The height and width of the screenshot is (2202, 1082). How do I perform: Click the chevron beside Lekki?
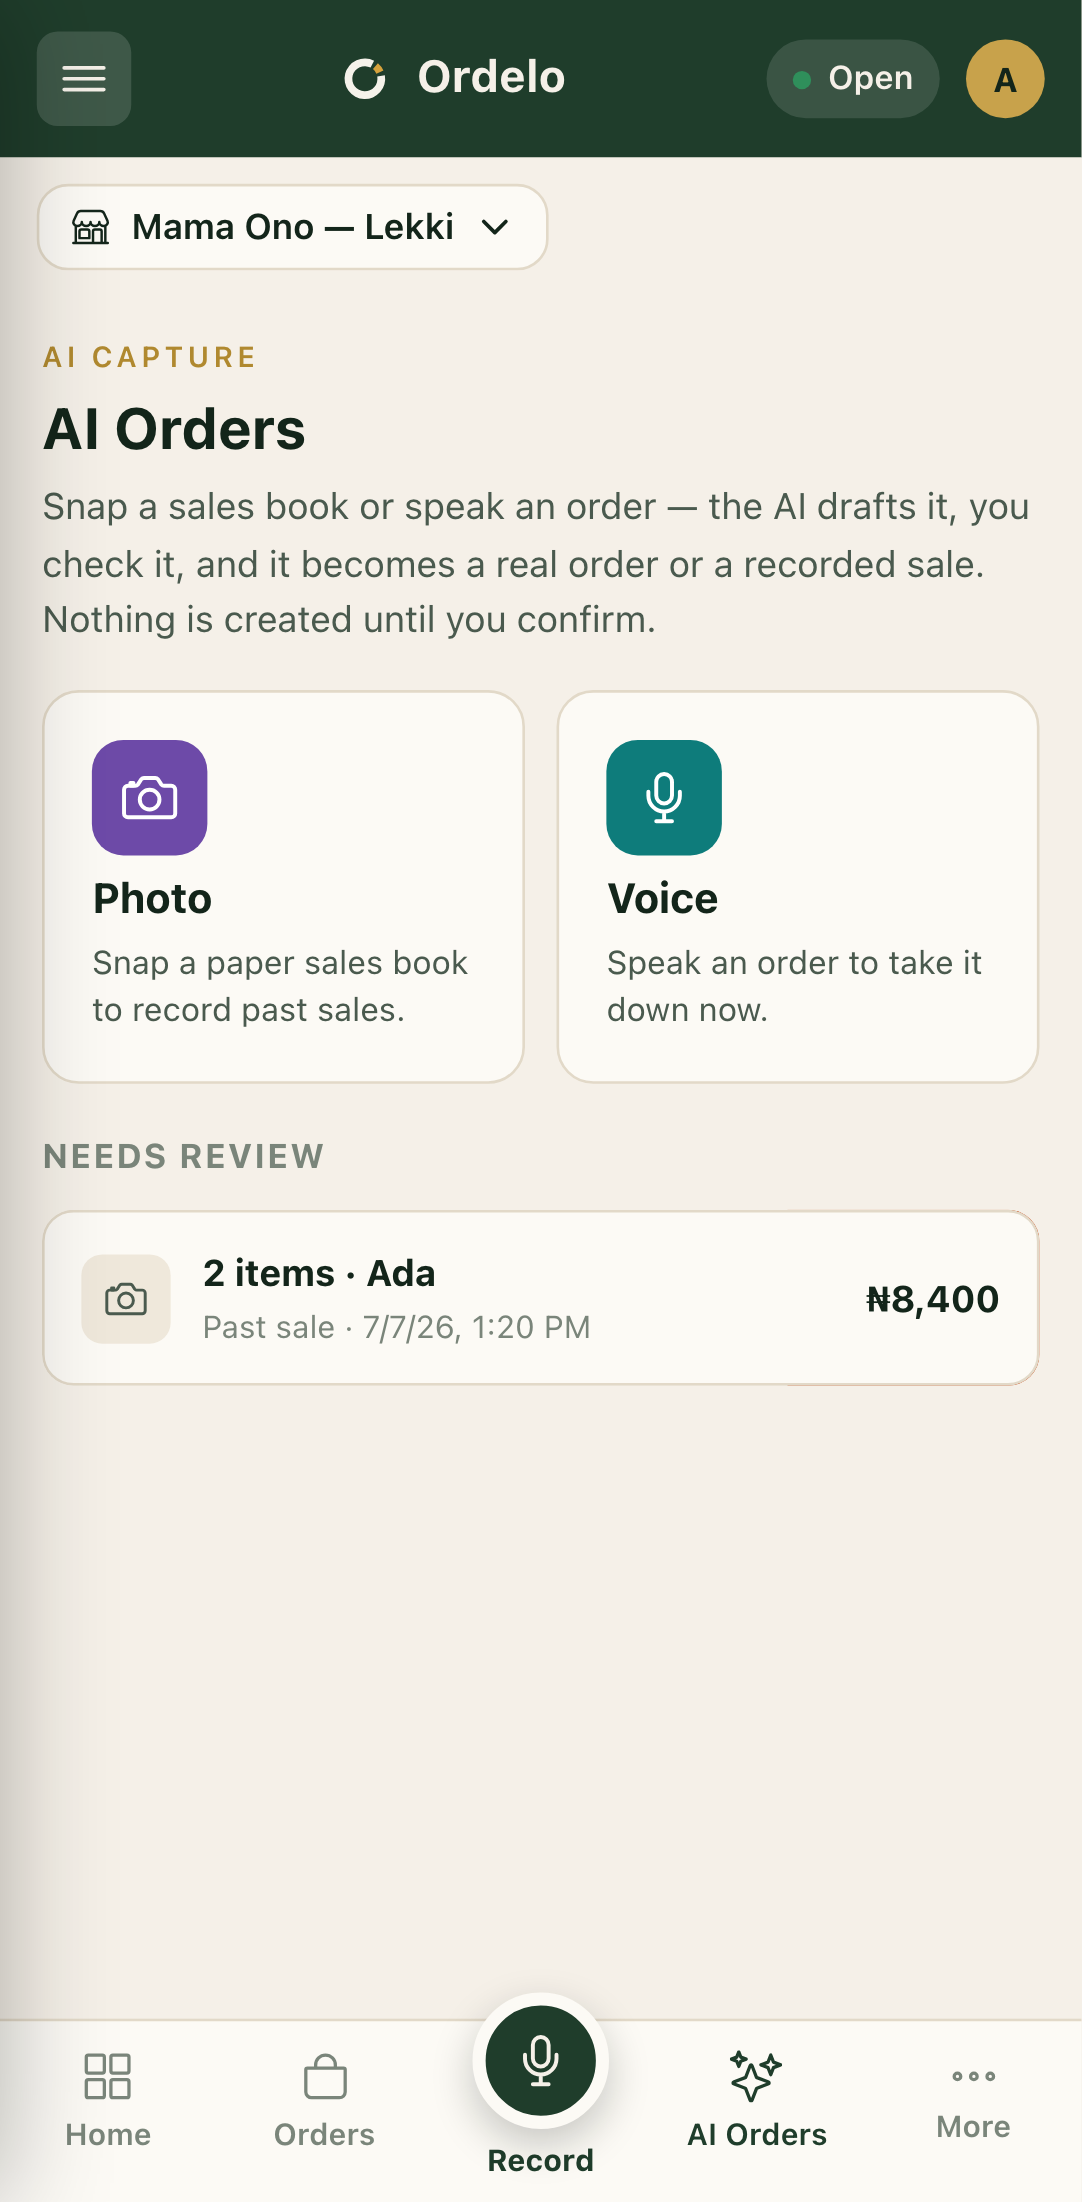pos(495,227)
